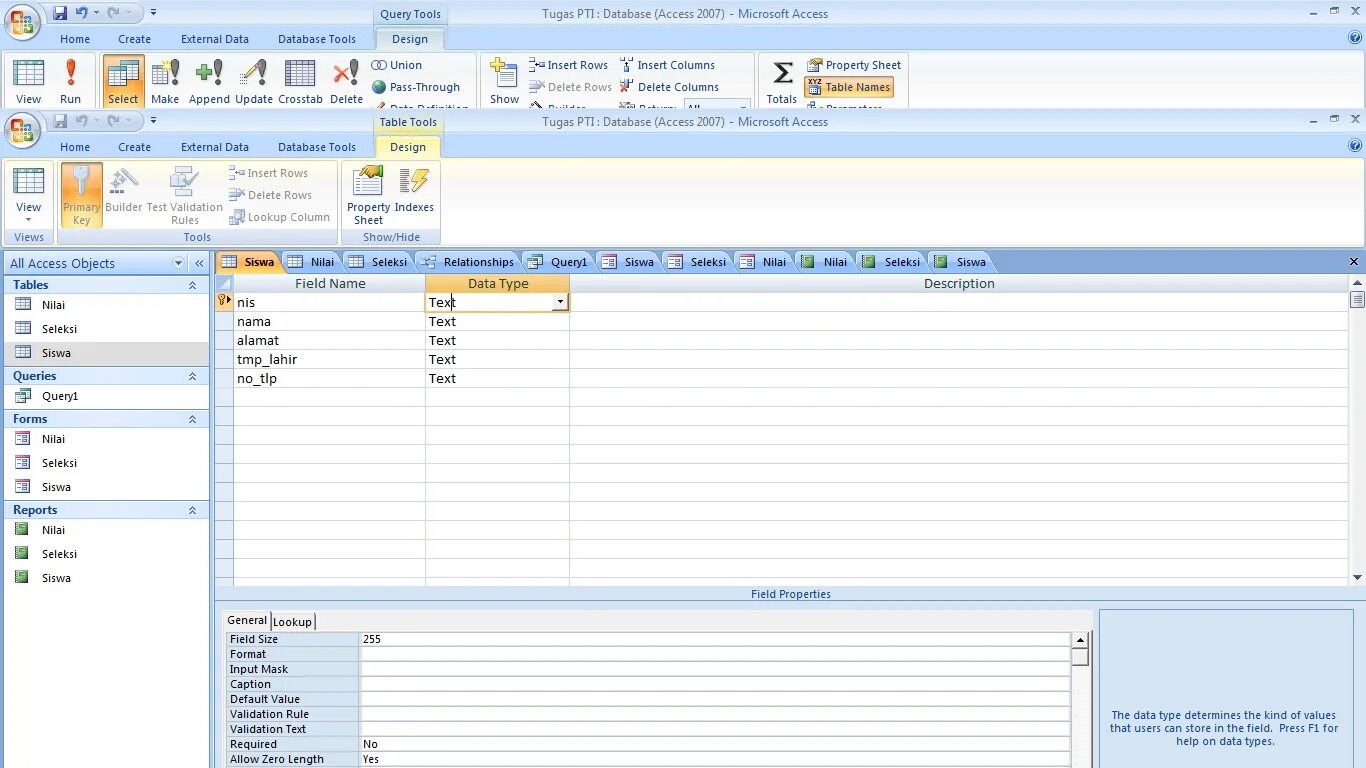Image resolution: width=1366 pixels, height=768 pixels.
Task: Select the tmp_lahir field name cell
Action: [x=330, y=359]
